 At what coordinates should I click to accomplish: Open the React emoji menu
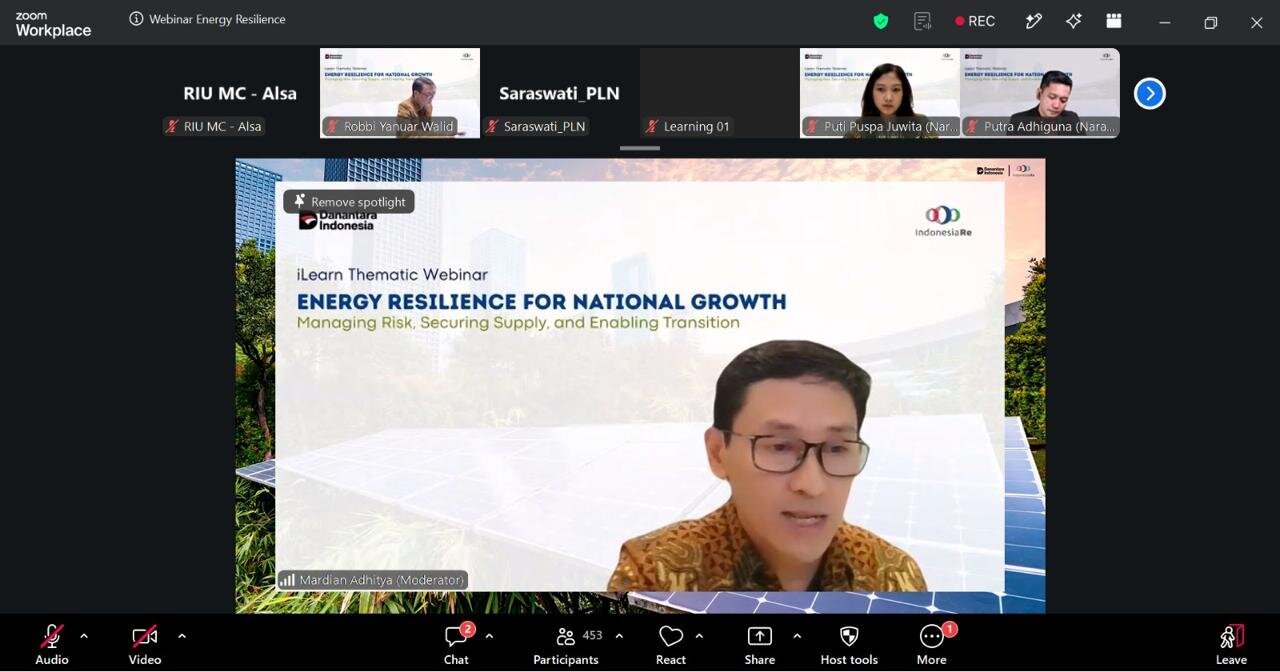tap(671, 644)
